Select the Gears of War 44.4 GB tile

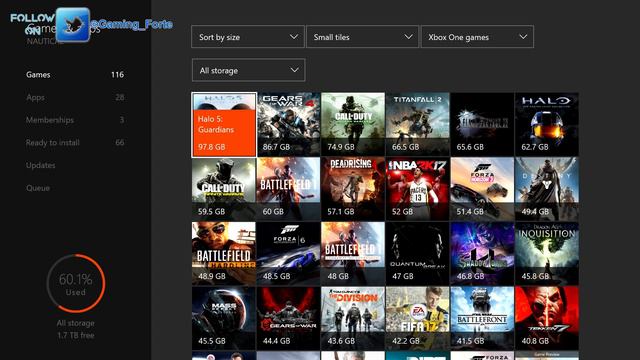coord(289,318)
